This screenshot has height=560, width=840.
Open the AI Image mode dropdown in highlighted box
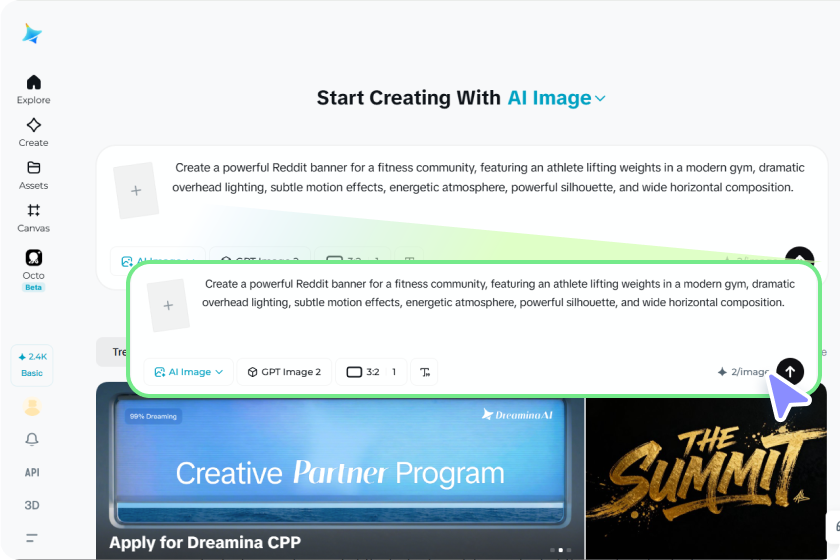point(189,372)
